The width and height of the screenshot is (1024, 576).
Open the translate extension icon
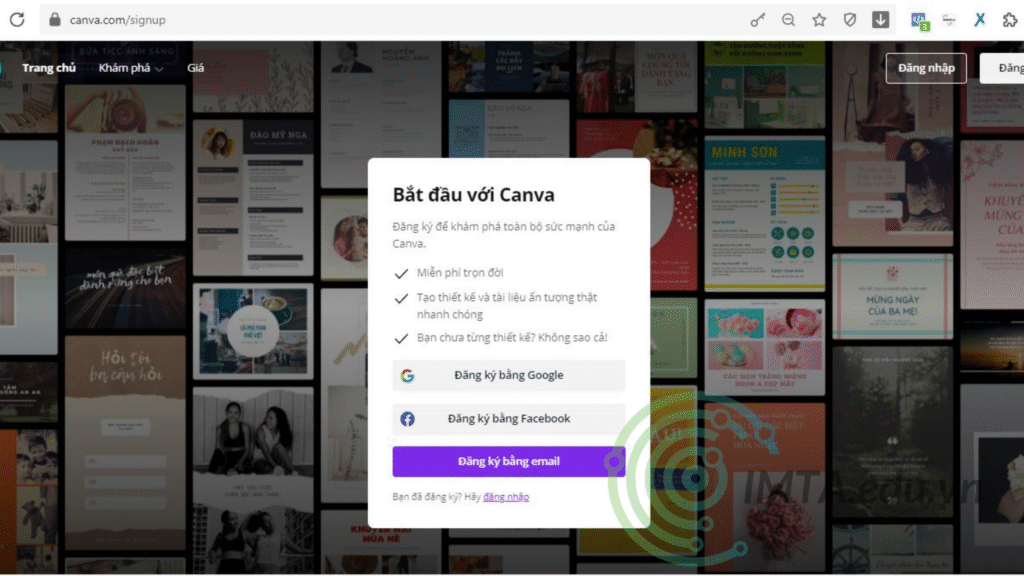click(x=920, y=21)
